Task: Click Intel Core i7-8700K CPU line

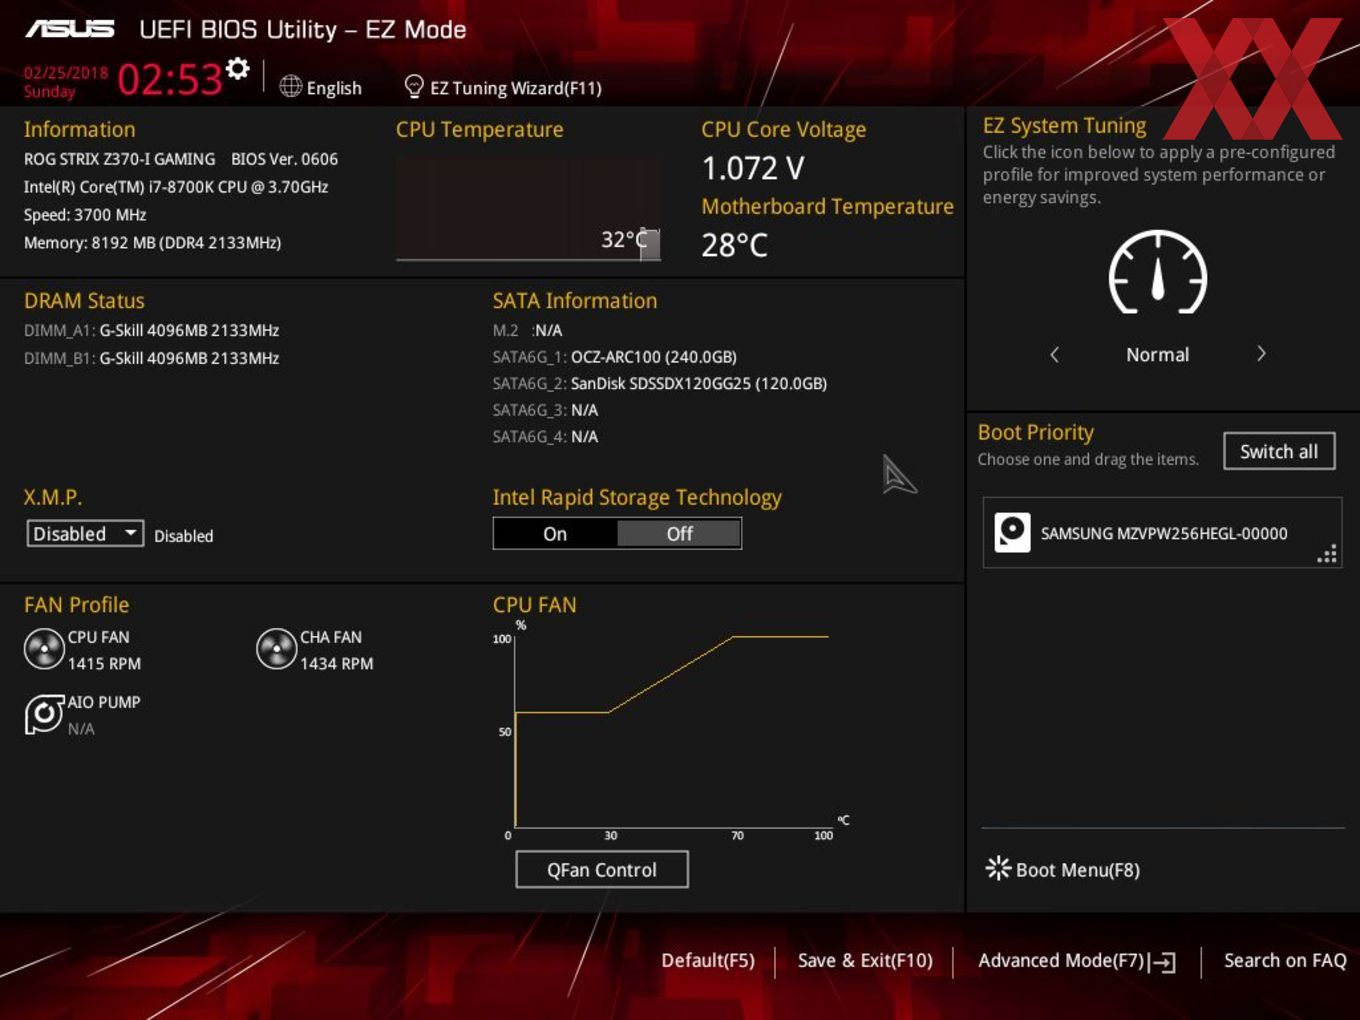Action: [176, 187]
